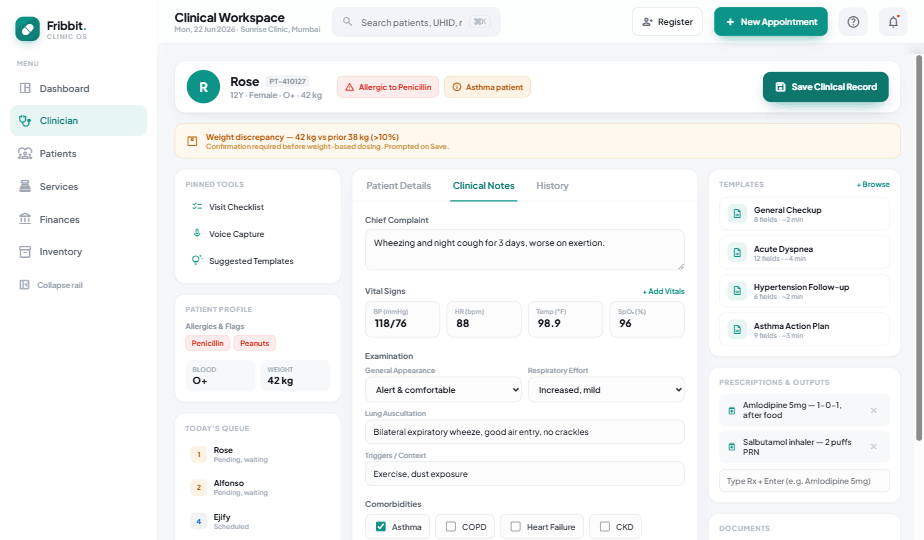Click the Search patients field
Viewport: 924px width, 540px height.
coord(416,22)
